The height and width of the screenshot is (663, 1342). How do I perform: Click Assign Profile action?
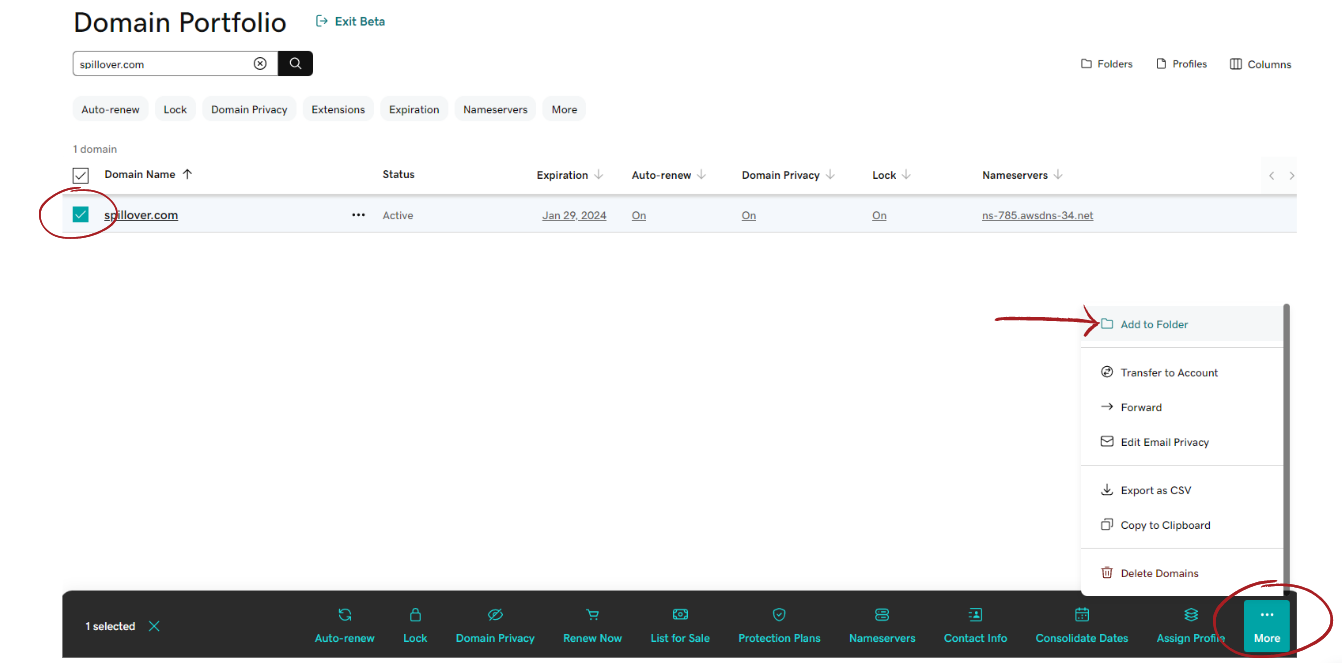(1191, 626)
